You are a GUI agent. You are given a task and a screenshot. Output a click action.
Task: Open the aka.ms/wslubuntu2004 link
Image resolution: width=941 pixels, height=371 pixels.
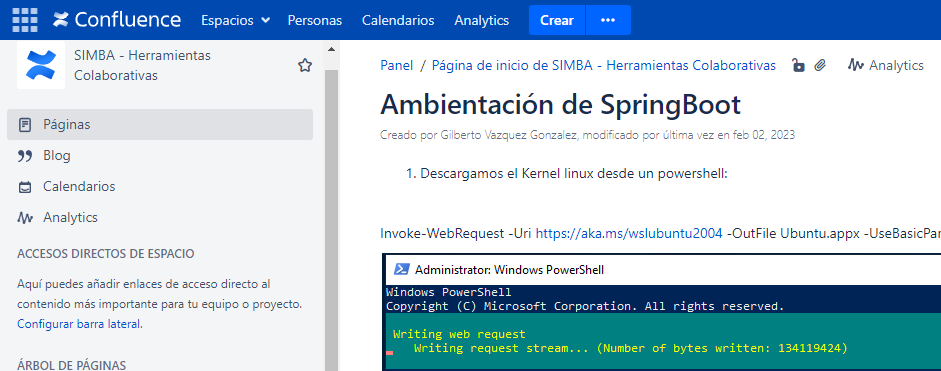629,234
